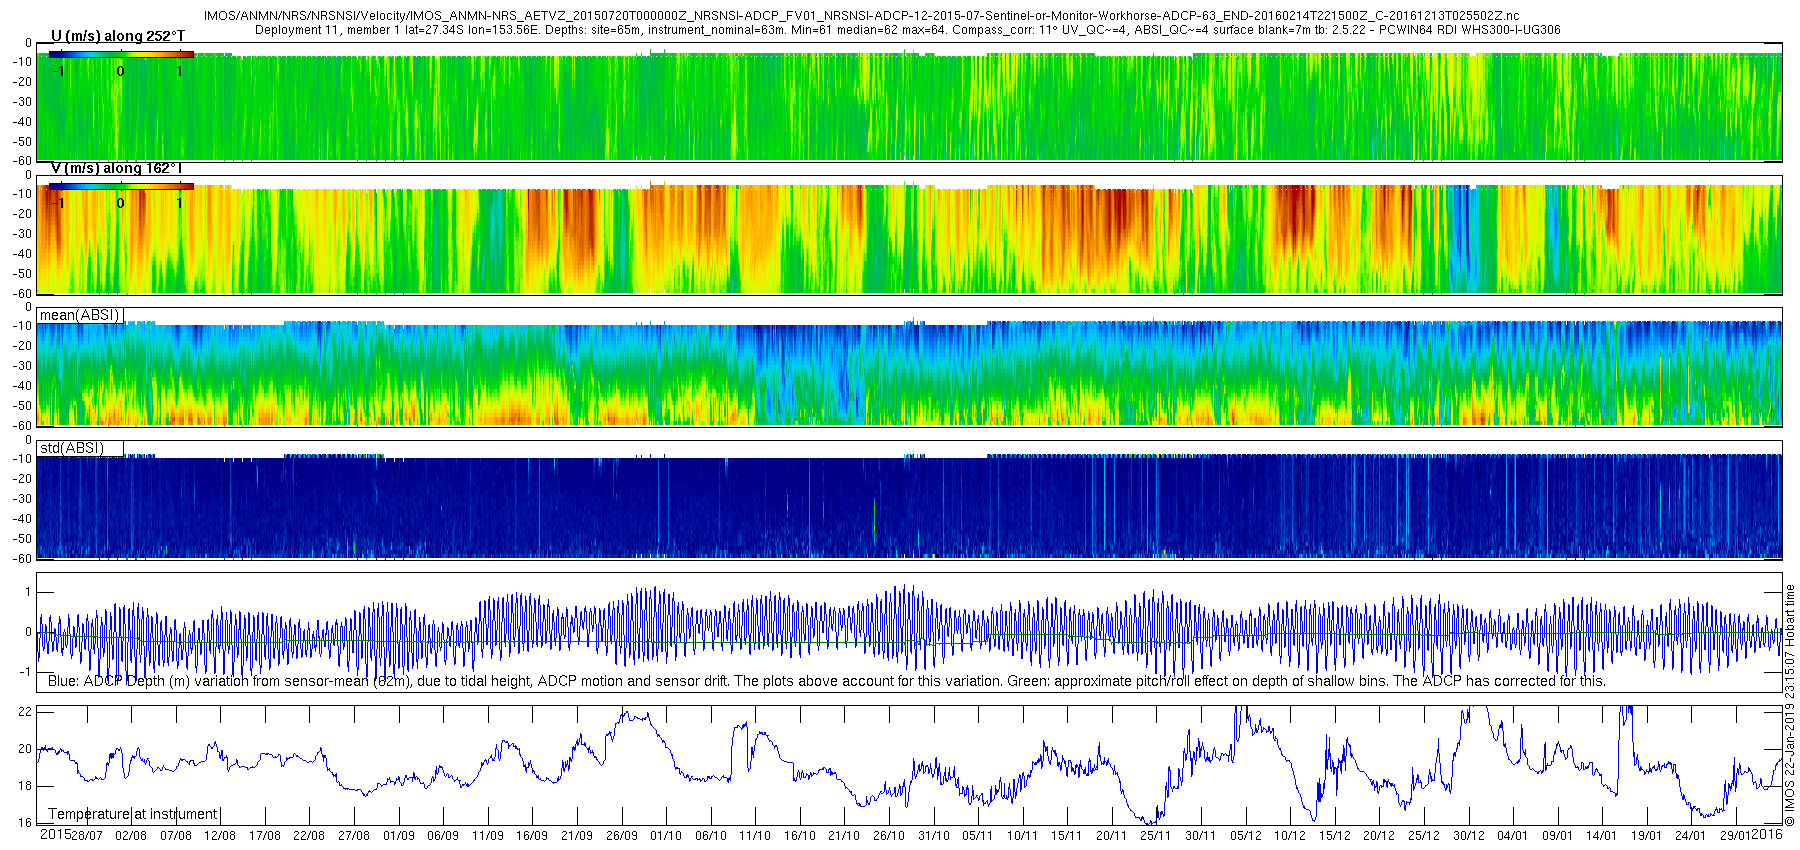1800x850 pixels.
Task: Click the 22 tick on temperature axis
Action: (x=26, y=712)
